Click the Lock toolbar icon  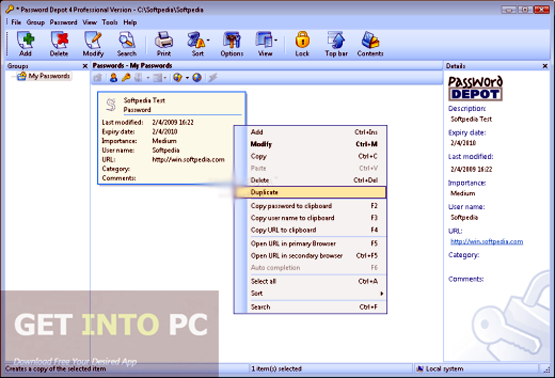pos(302,44)
